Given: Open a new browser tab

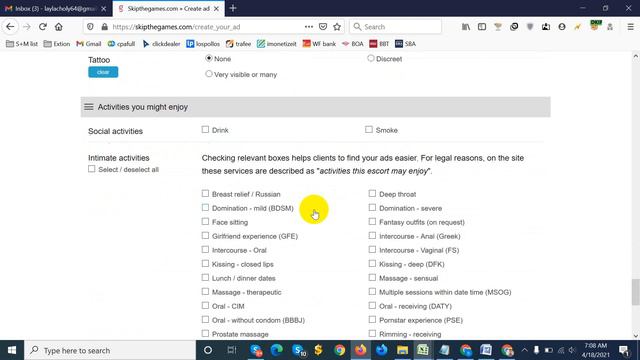Looking at the screenshot, I should point(233,8).
